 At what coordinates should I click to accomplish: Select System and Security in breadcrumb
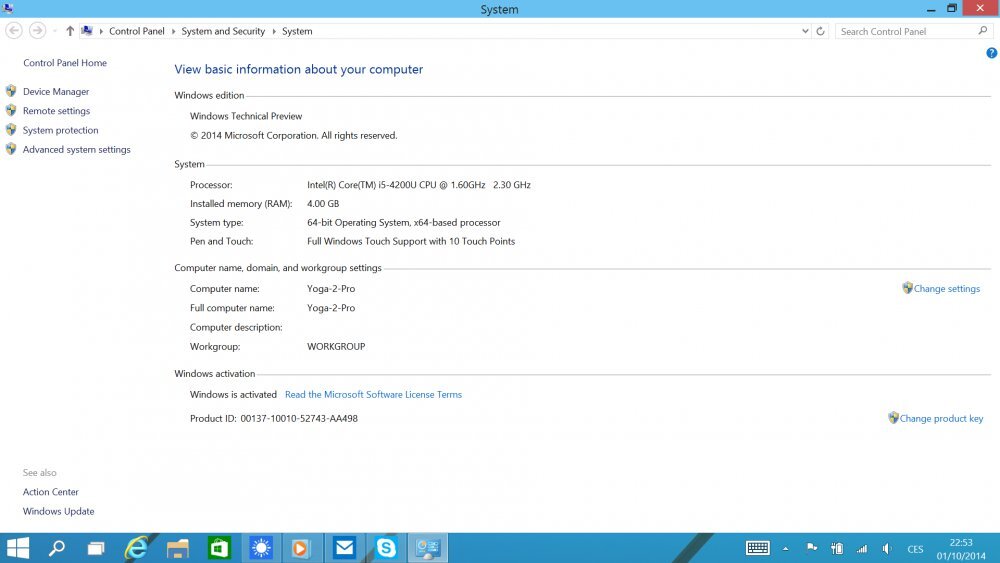tap(223, 31)
